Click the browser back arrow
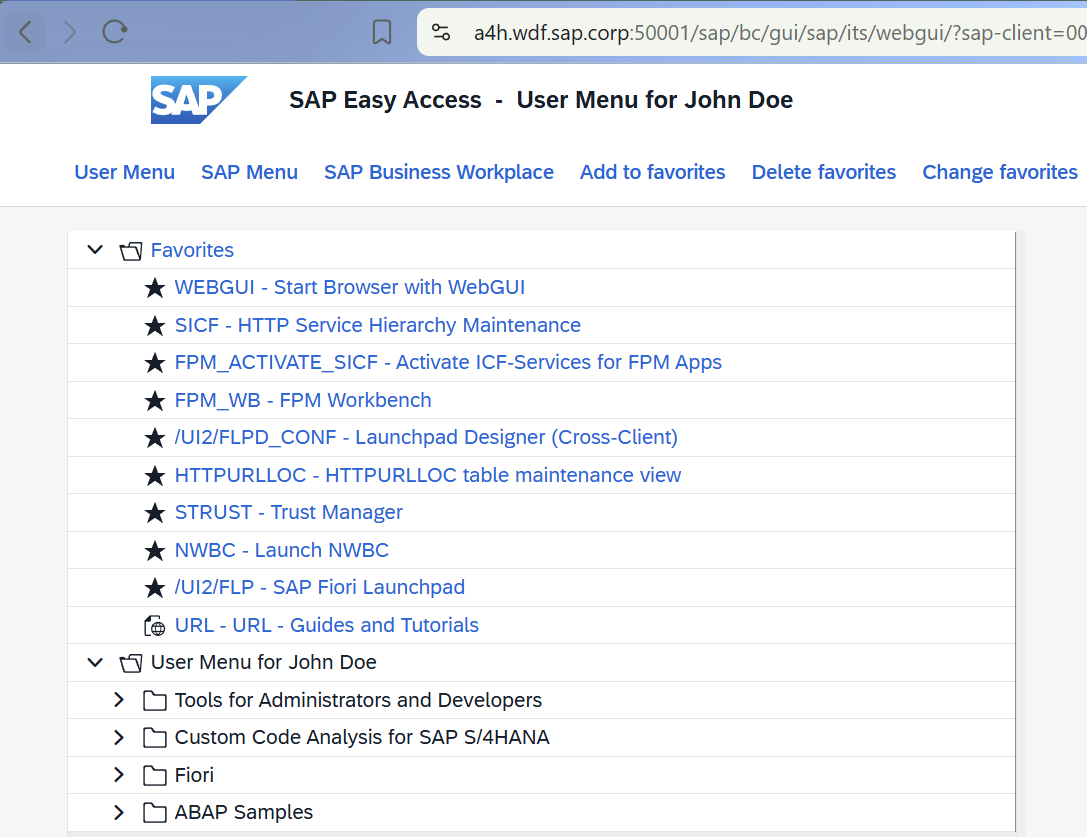The image size is (1087, 837). (x=26, y=32)
